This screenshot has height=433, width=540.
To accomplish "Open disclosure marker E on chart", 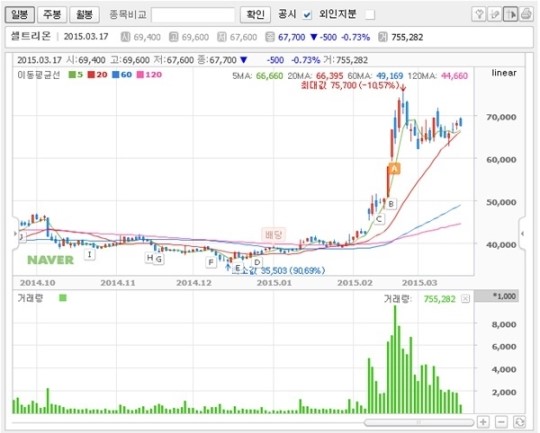I will click(x=237, y=268).
